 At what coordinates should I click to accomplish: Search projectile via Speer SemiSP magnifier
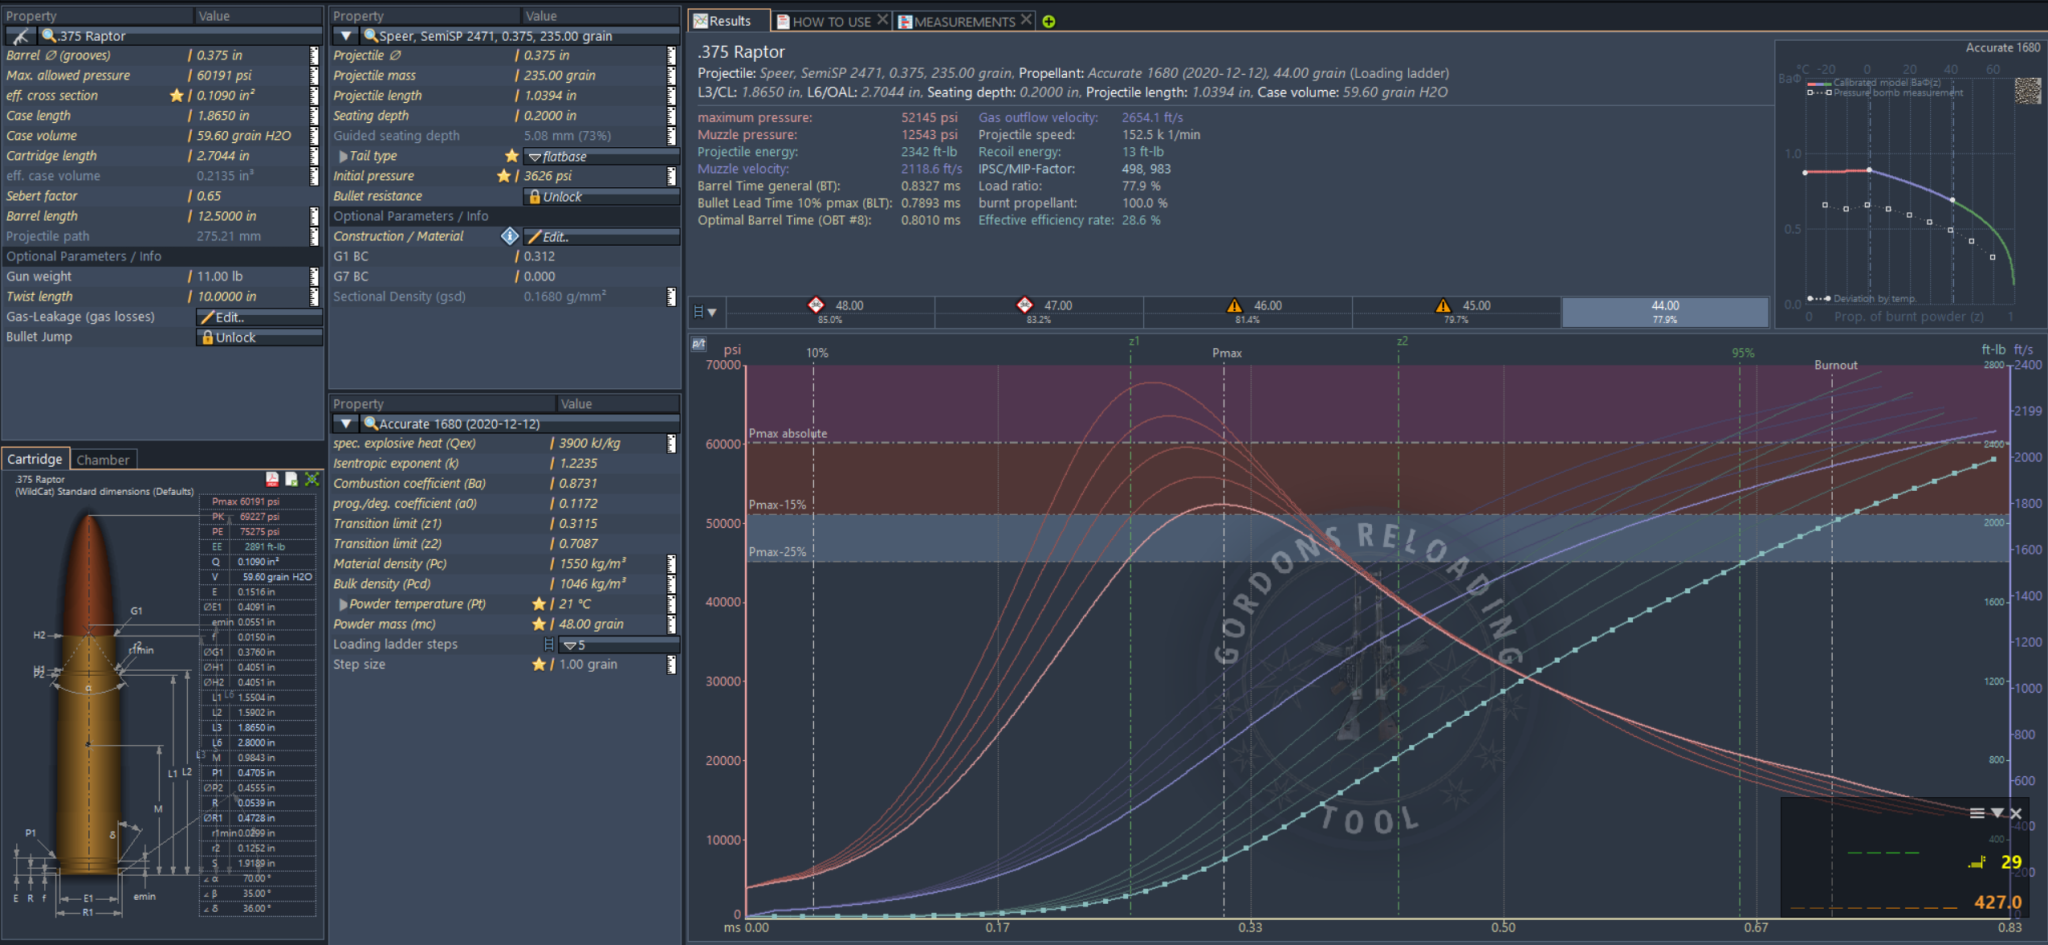(x=371, y=36)
